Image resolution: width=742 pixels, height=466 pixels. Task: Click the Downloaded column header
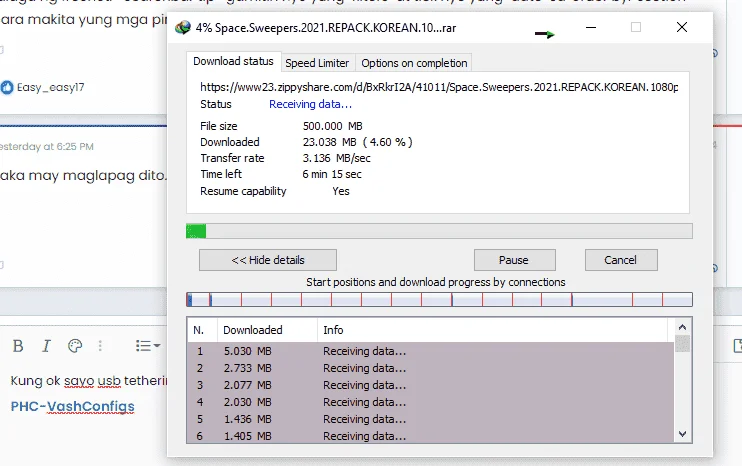tap(267, 330)
